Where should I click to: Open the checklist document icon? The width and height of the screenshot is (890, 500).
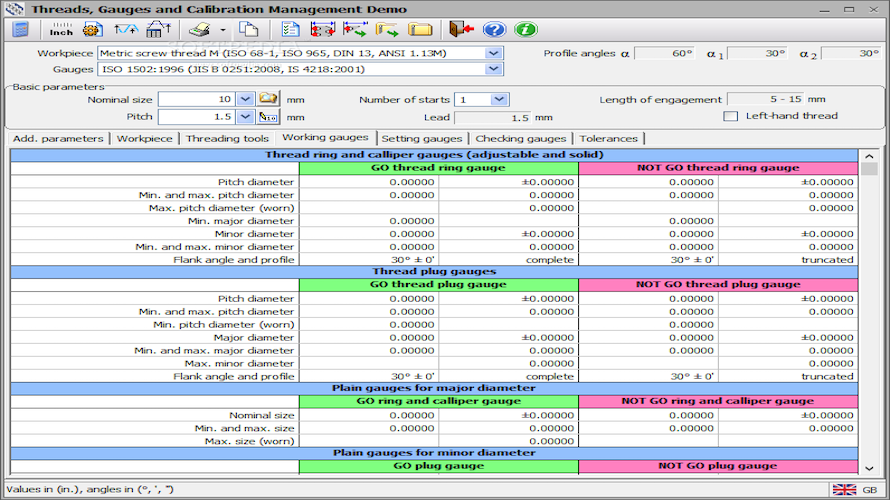point(291,30)
